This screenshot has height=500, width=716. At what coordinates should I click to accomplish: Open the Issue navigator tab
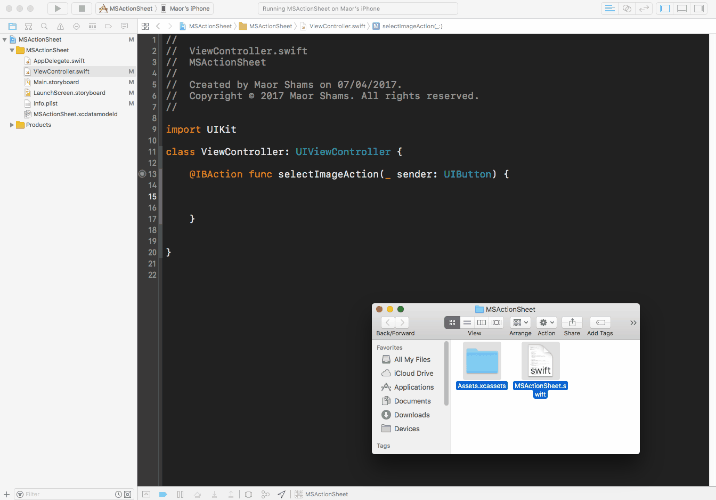click(x=60, y=26)
